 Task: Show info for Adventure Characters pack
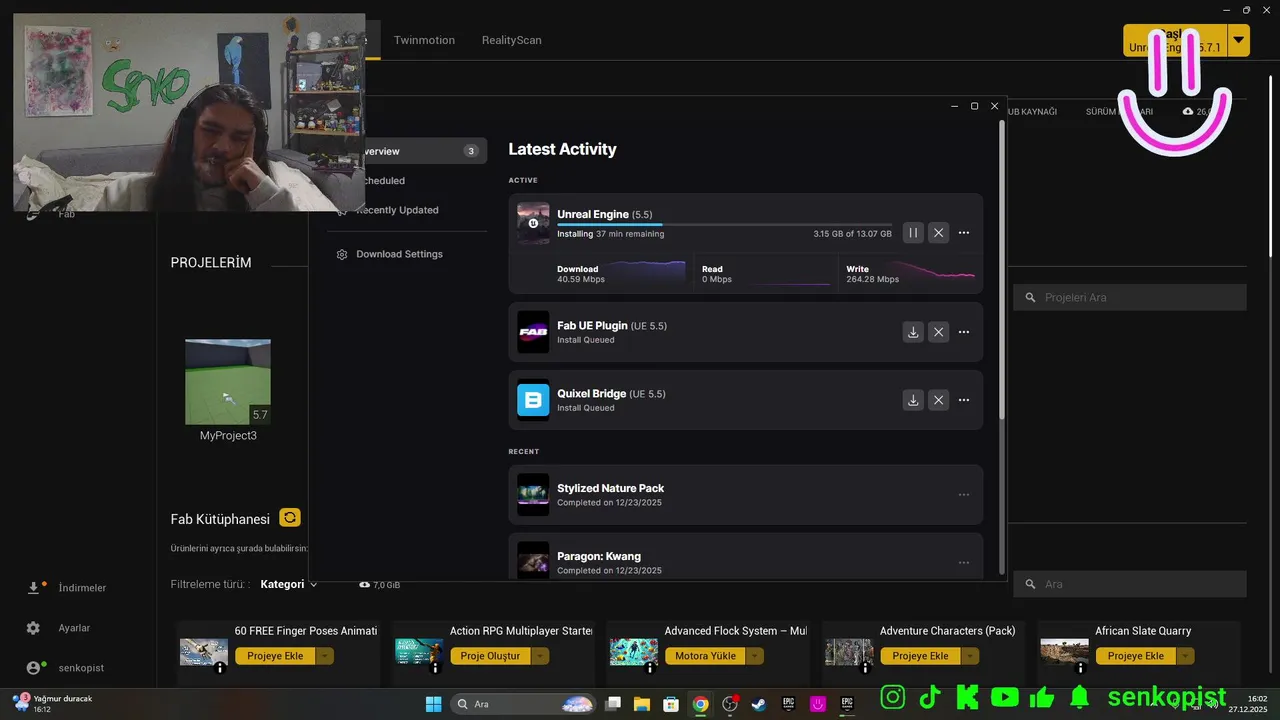pos(865,669)
